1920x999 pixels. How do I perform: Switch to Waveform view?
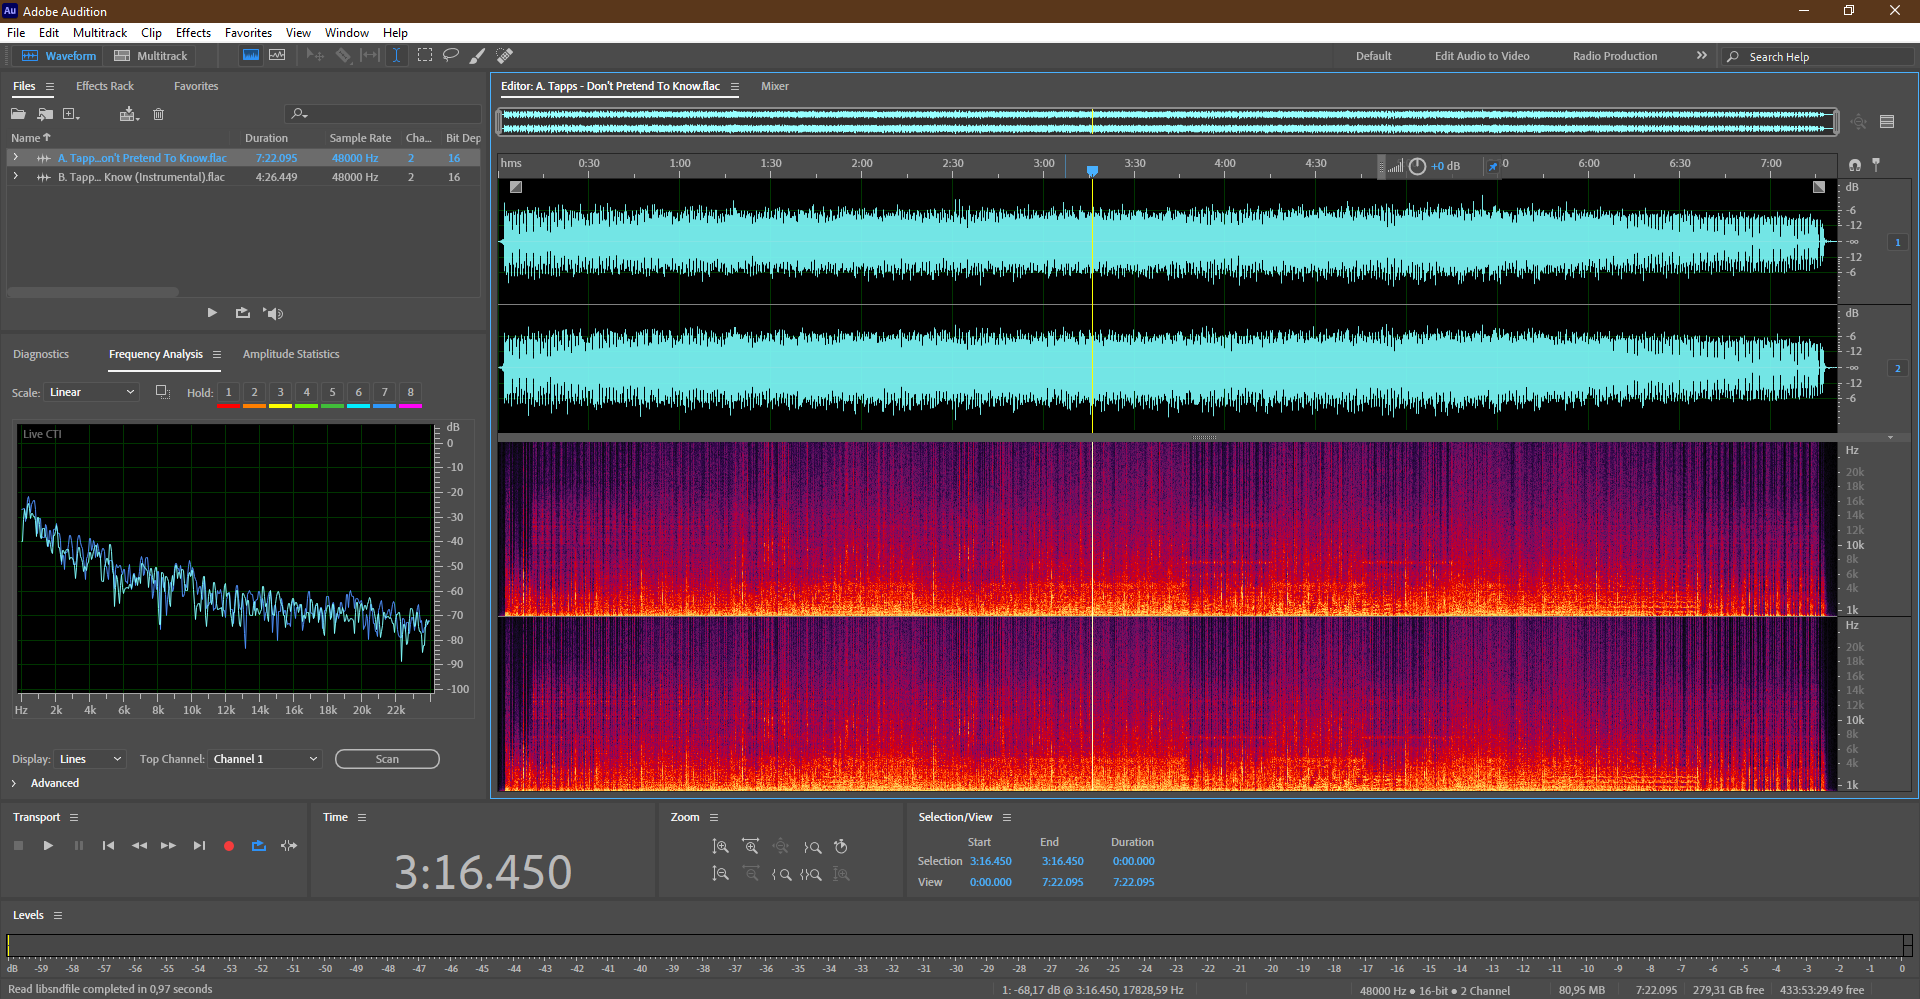[x=59, y=56]
